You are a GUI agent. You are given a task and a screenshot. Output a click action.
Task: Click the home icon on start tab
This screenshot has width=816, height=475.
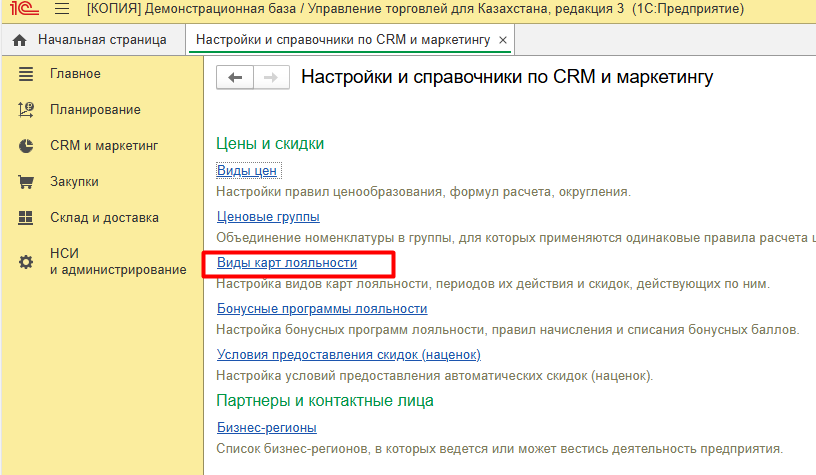[x=20, y=41]
